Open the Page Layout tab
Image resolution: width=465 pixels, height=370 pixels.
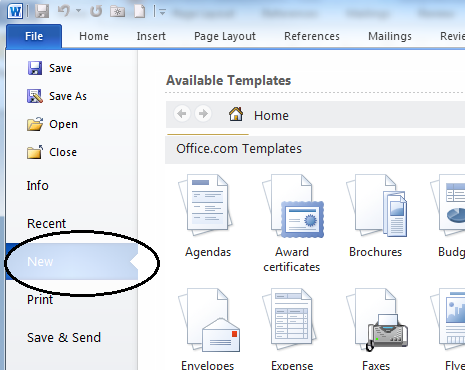tap(225, 36)
